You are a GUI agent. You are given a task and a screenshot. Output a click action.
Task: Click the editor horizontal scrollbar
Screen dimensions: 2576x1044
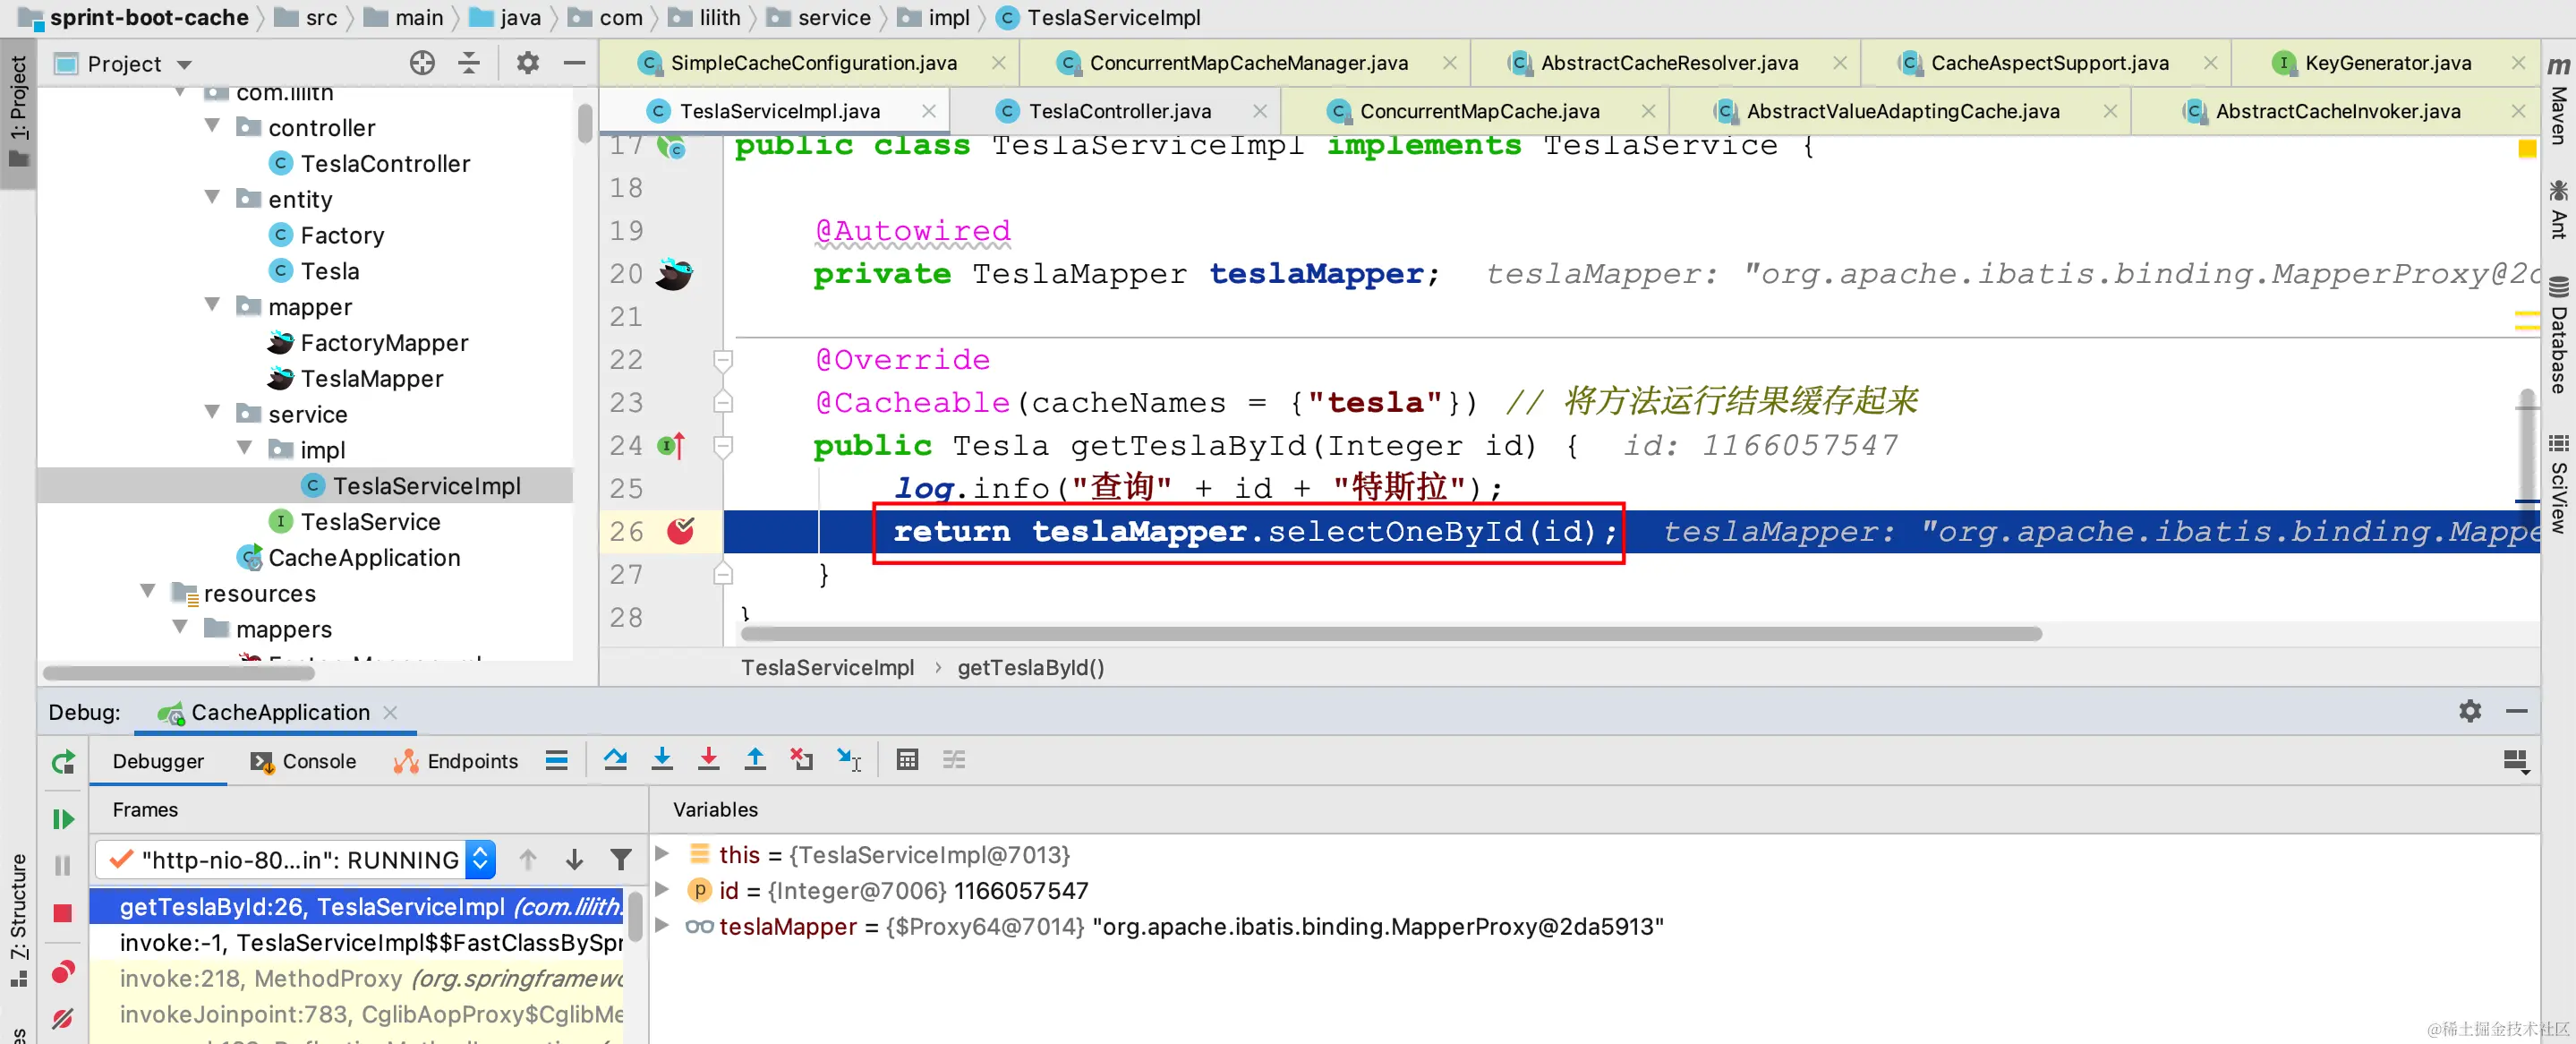1390,634
